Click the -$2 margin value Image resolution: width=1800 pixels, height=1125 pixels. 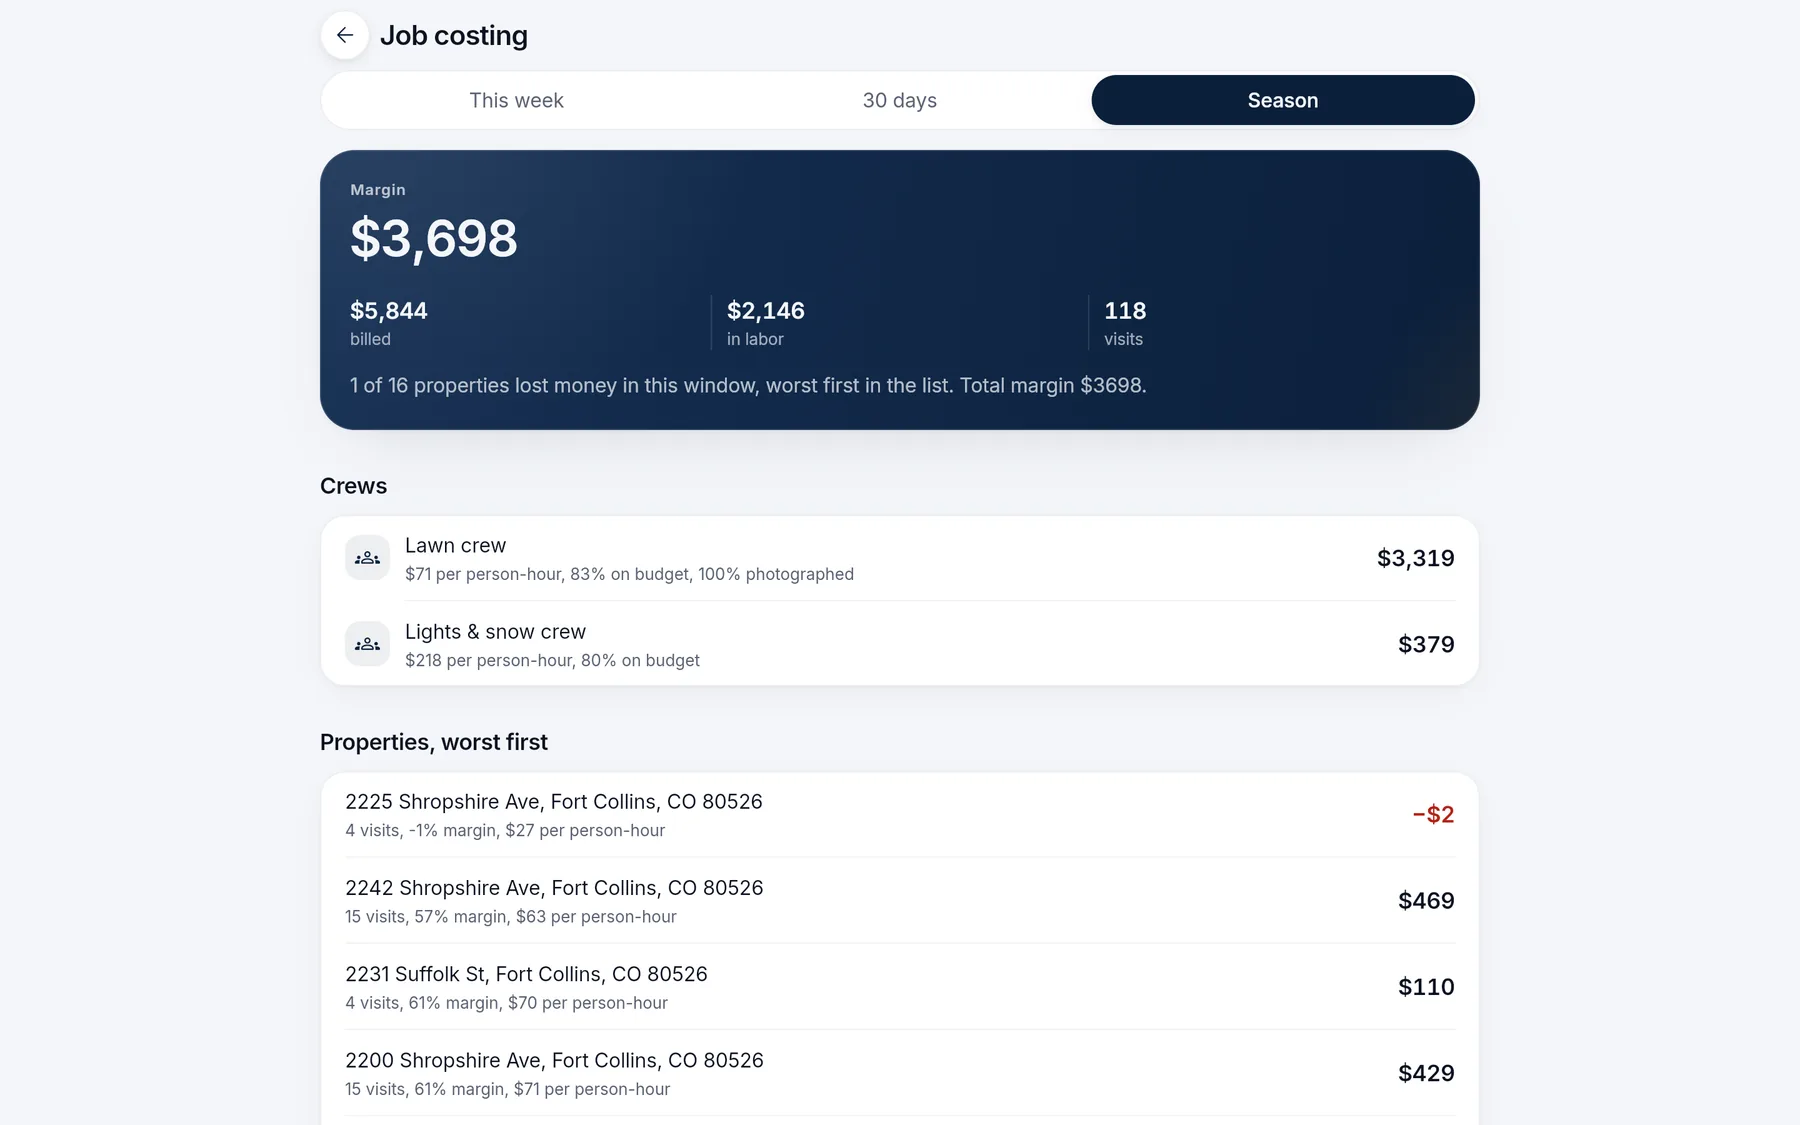click(x=1433, y=815)
